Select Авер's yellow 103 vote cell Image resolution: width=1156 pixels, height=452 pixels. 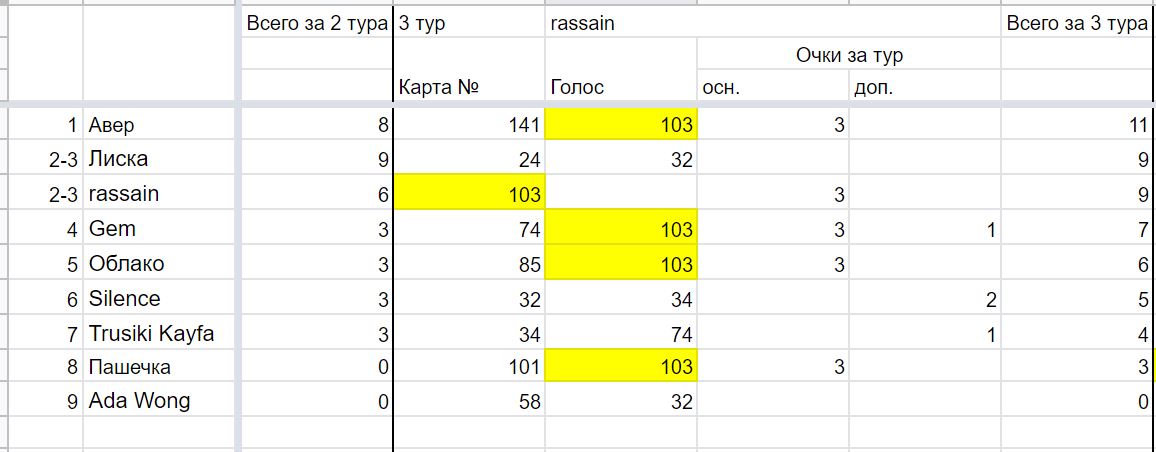tap(621, 125)
